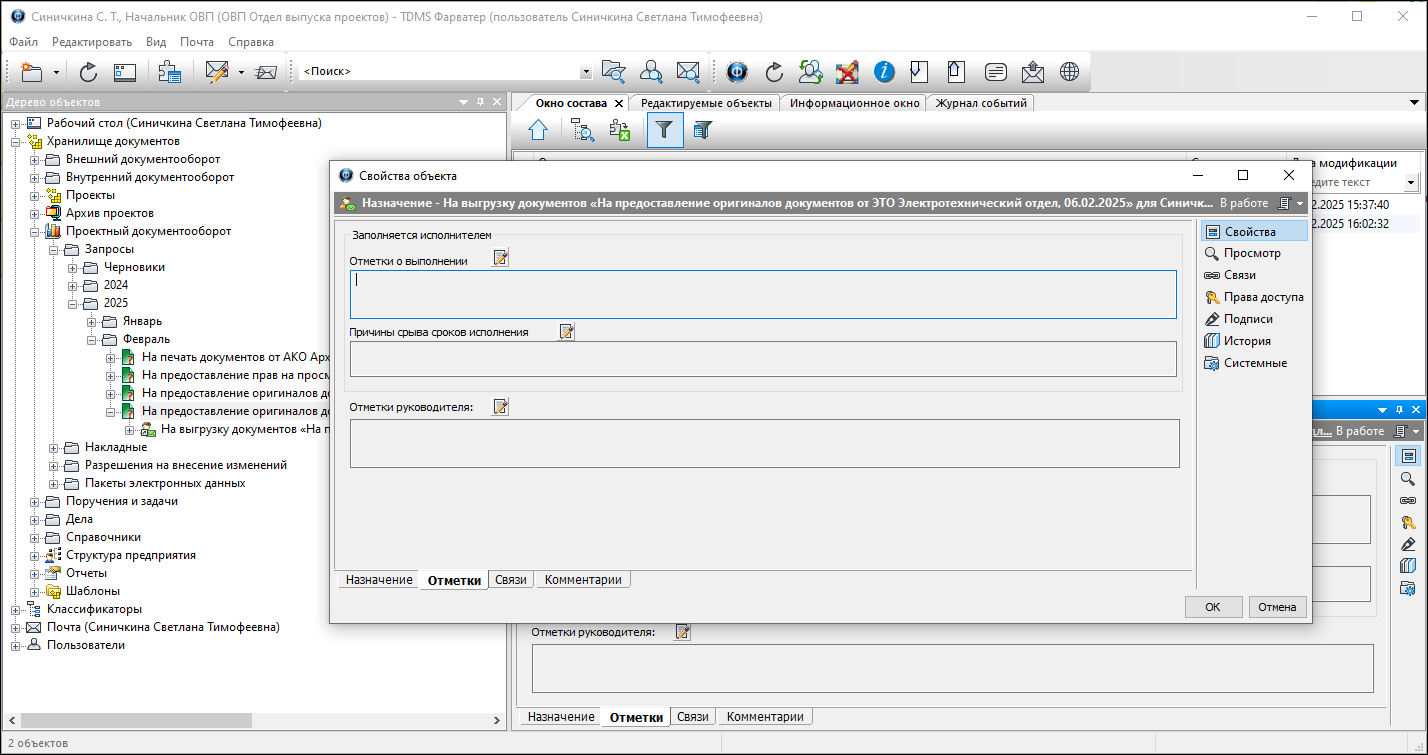Select Поручения и задачи in the tree
The height and width of the screenshot is (755, 1428).
pyautogui.click(x=122, y=501)
